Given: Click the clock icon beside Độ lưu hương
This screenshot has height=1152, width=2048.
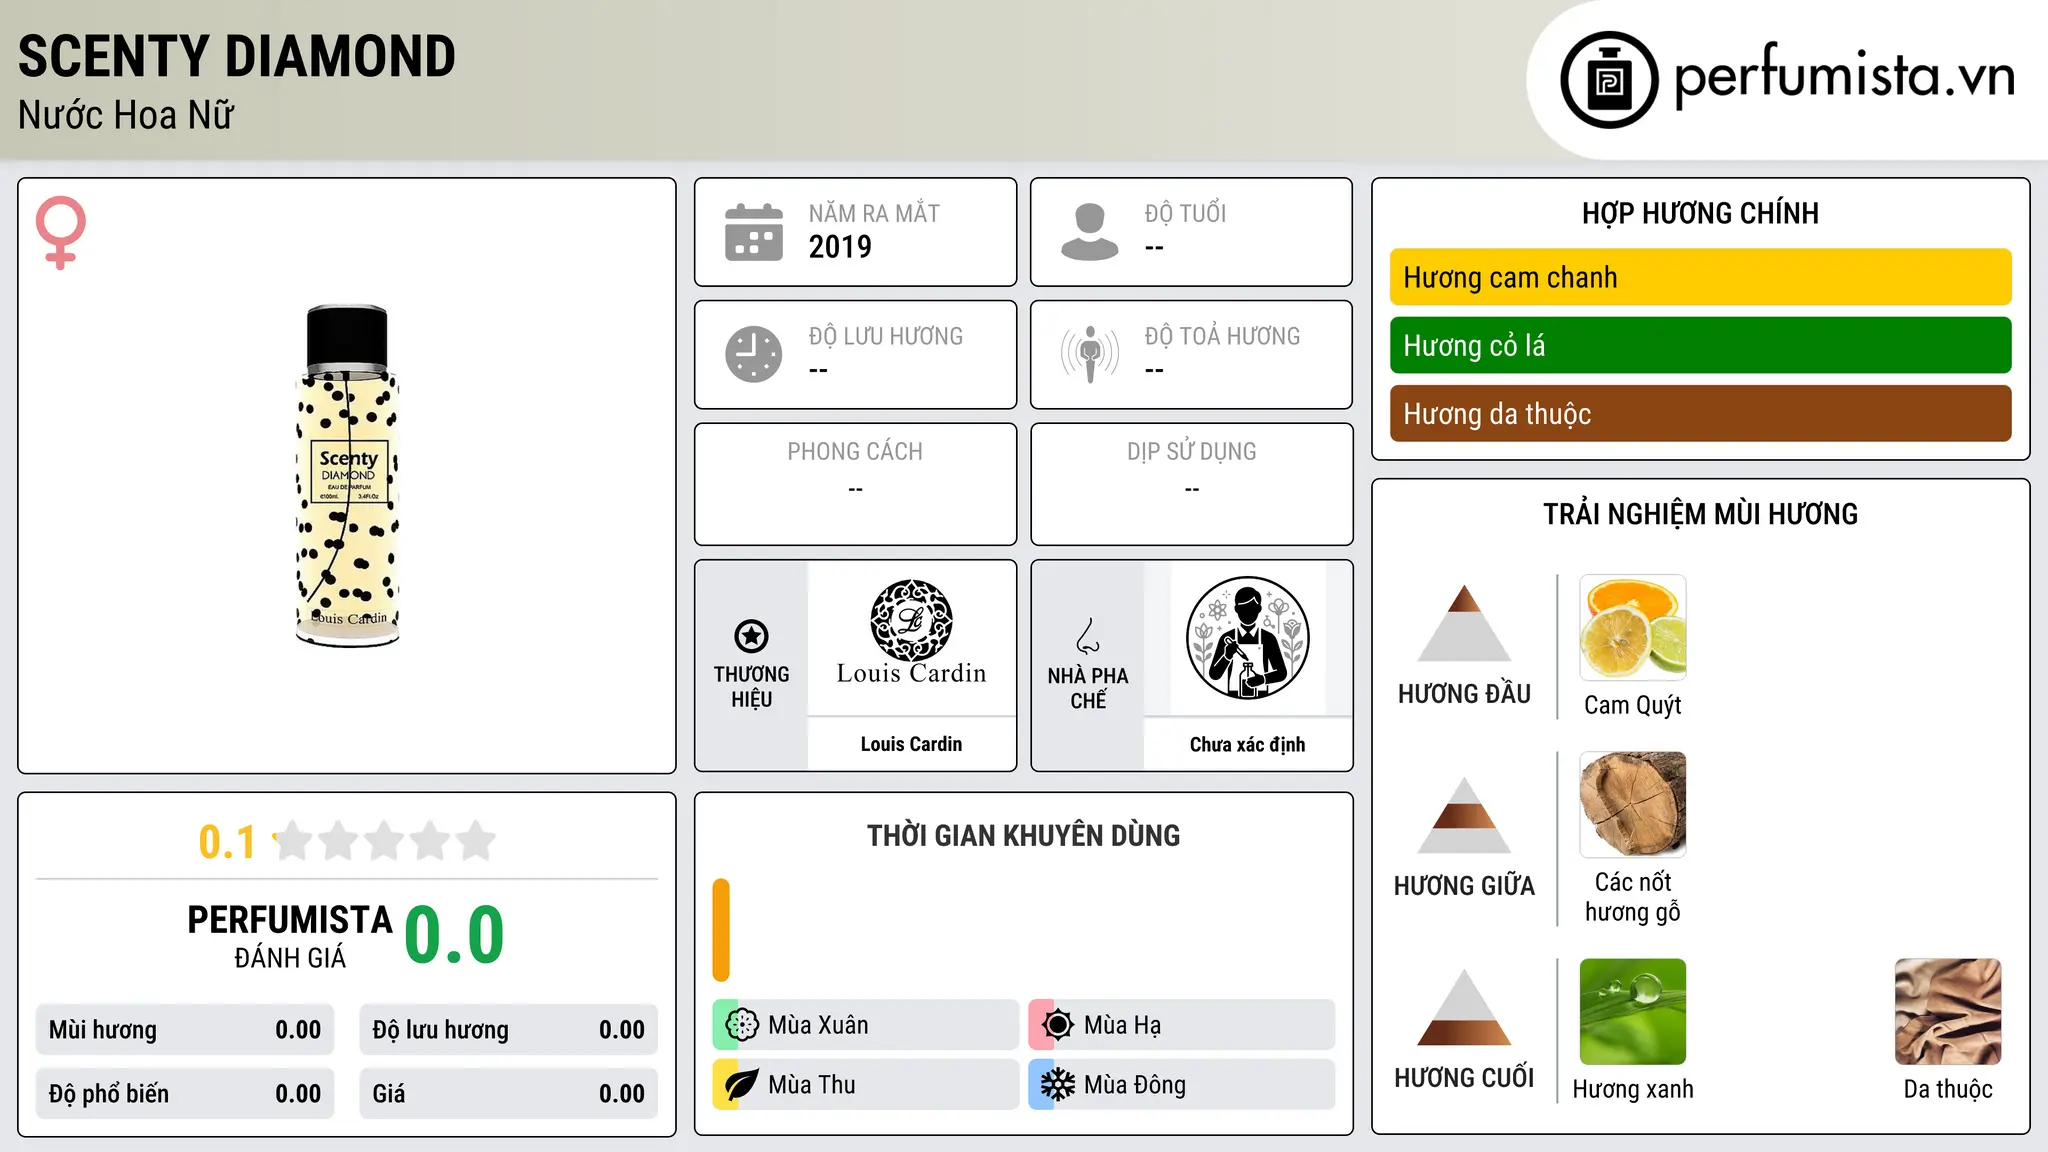Looking at the screenshot, I should (754, 354).
